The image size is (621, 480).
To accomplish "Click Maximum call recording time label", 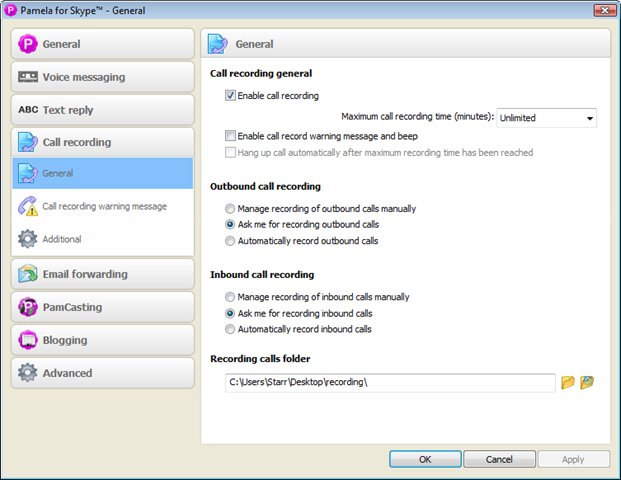I will pyautogui.click(x=418, y=116).
